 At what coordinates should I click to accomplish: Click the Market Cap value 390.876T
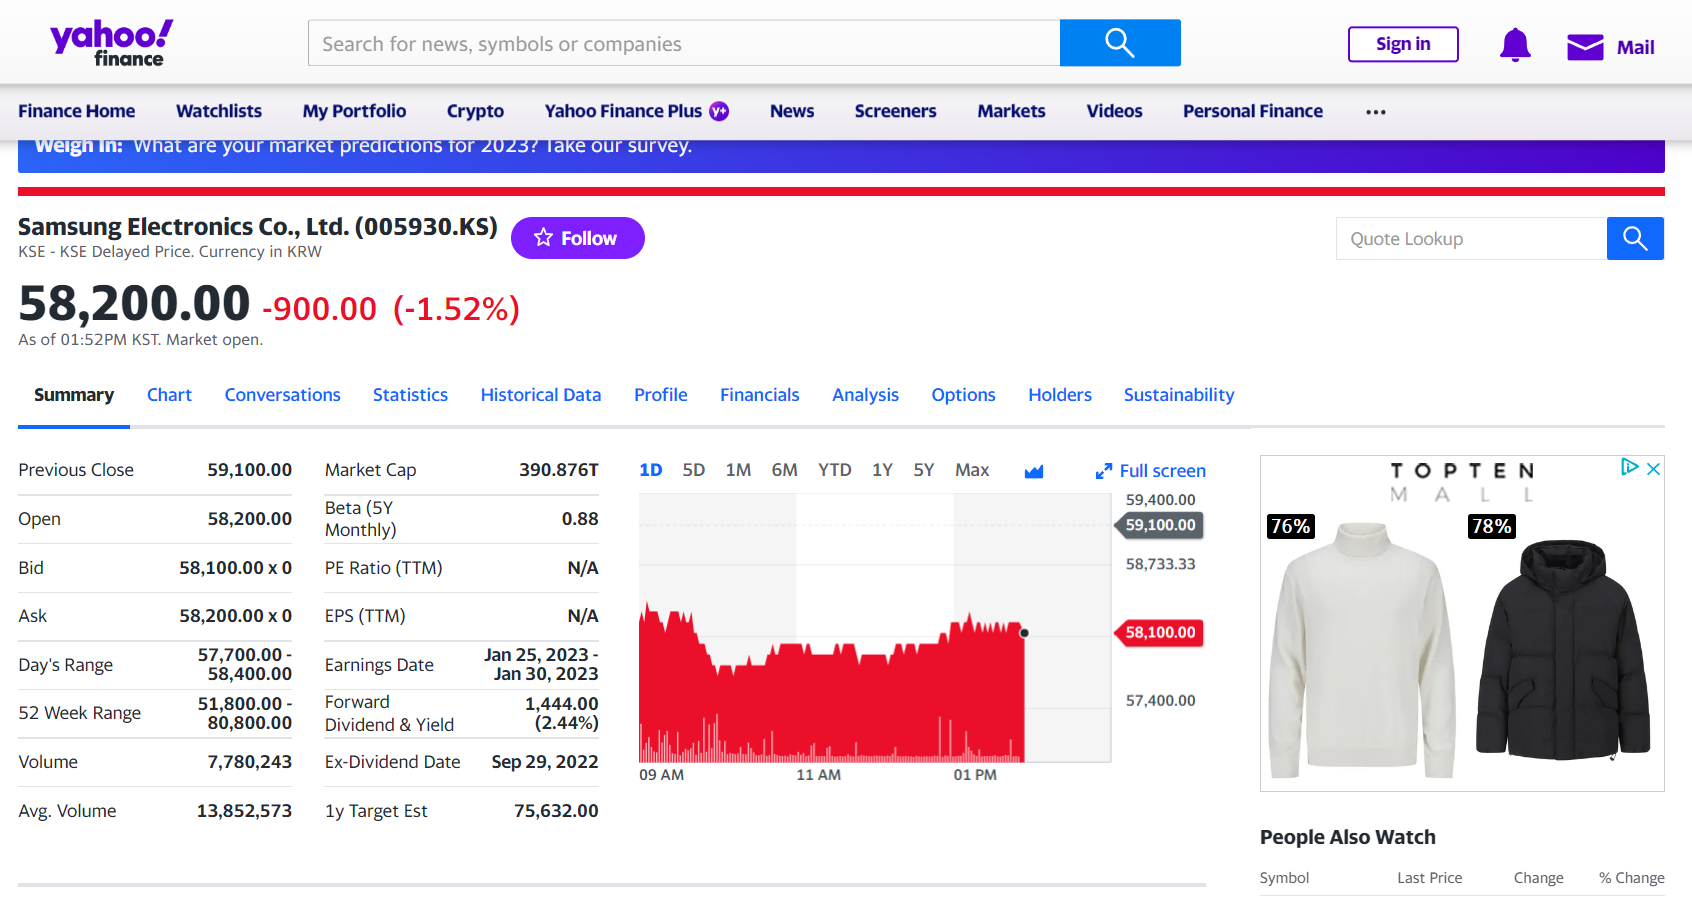[558, 470]
